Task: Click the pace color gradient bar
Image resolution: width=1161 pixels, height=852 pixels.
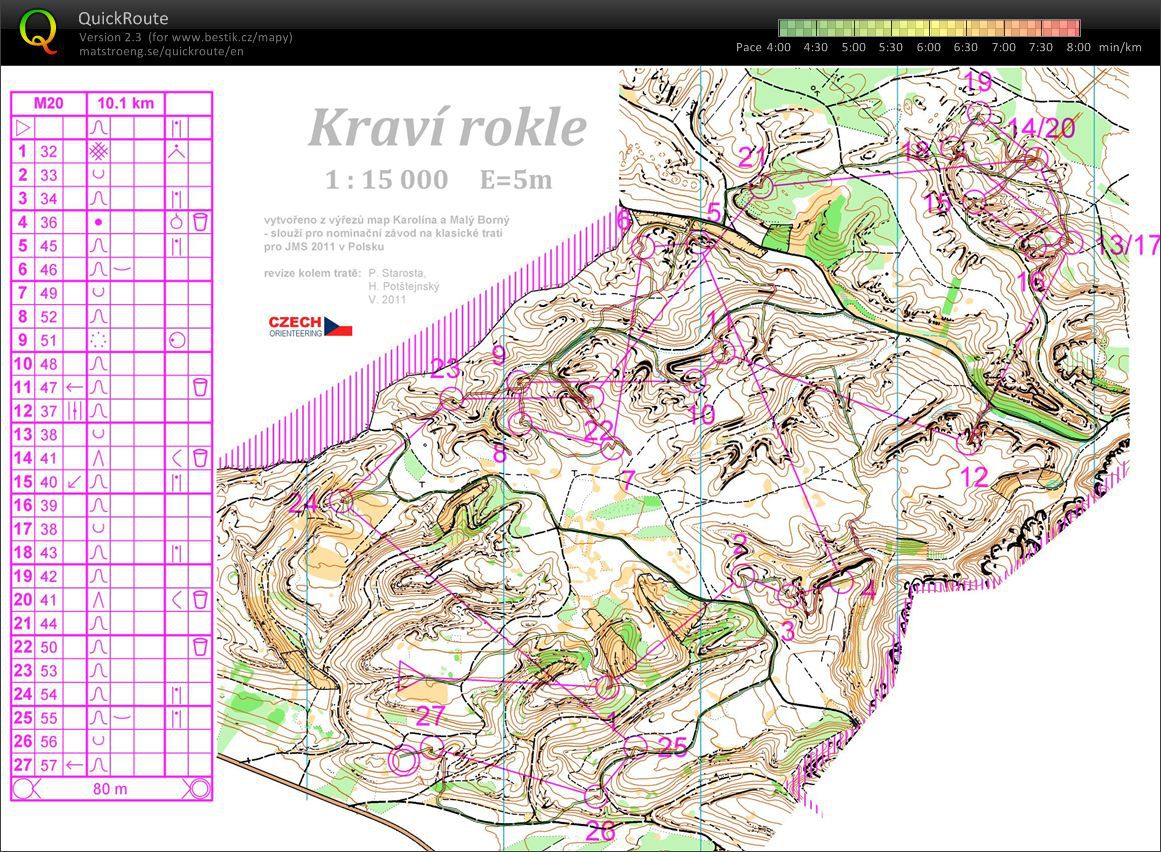Action: click(929, 28)
